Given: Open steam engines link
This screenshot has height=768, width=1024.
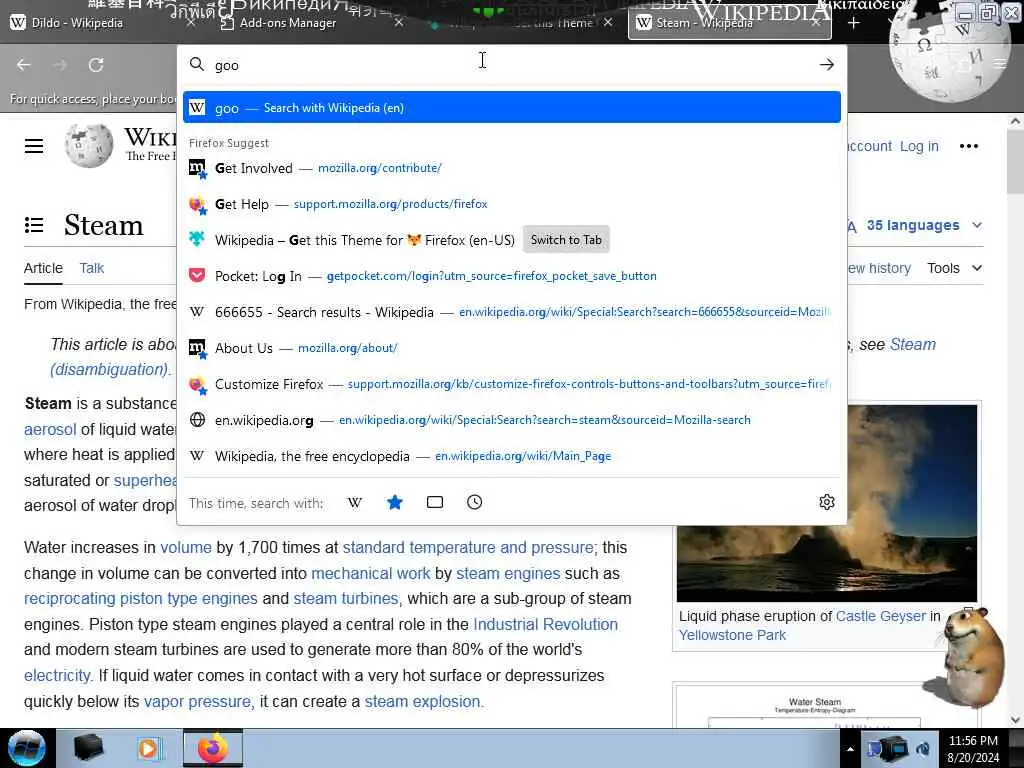Looking at the screenshot, I should (x=508, y=573).
